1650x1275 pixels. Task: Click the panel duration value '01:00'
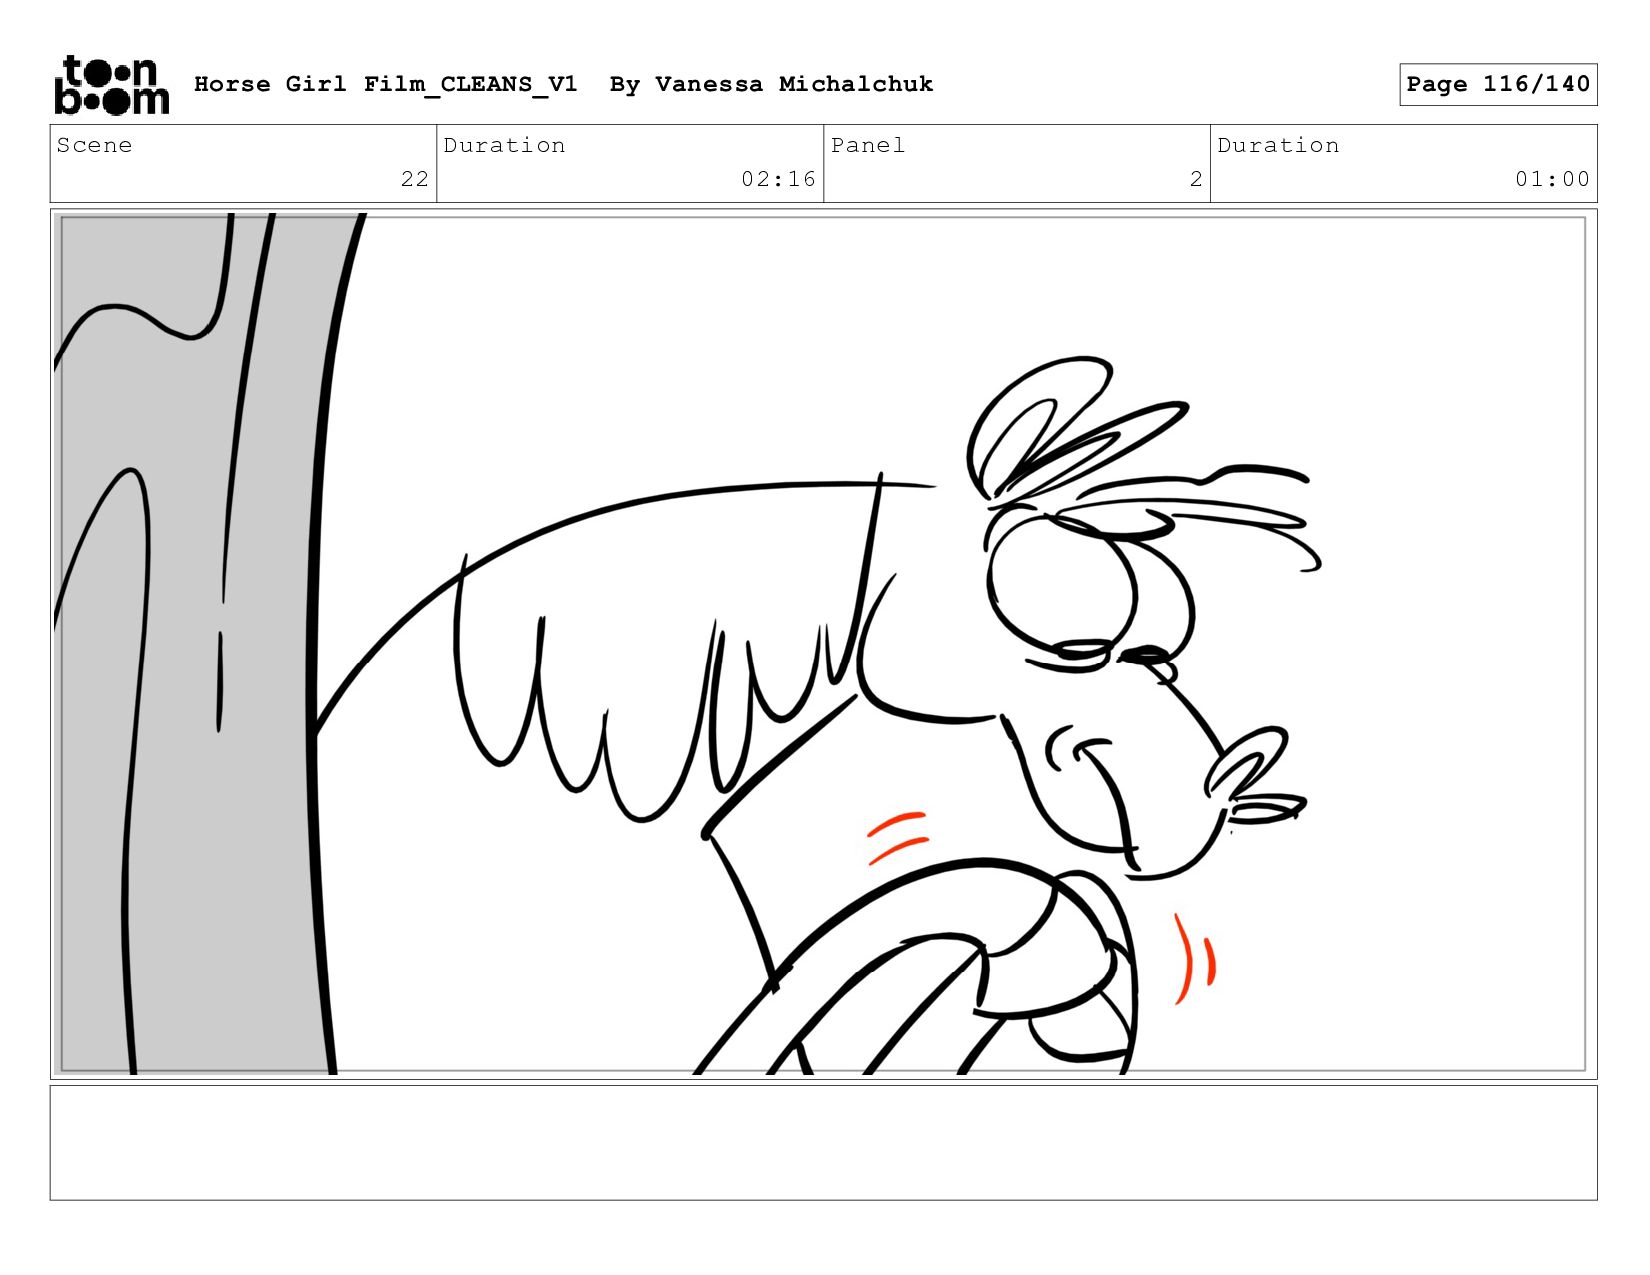point(1552,179)
